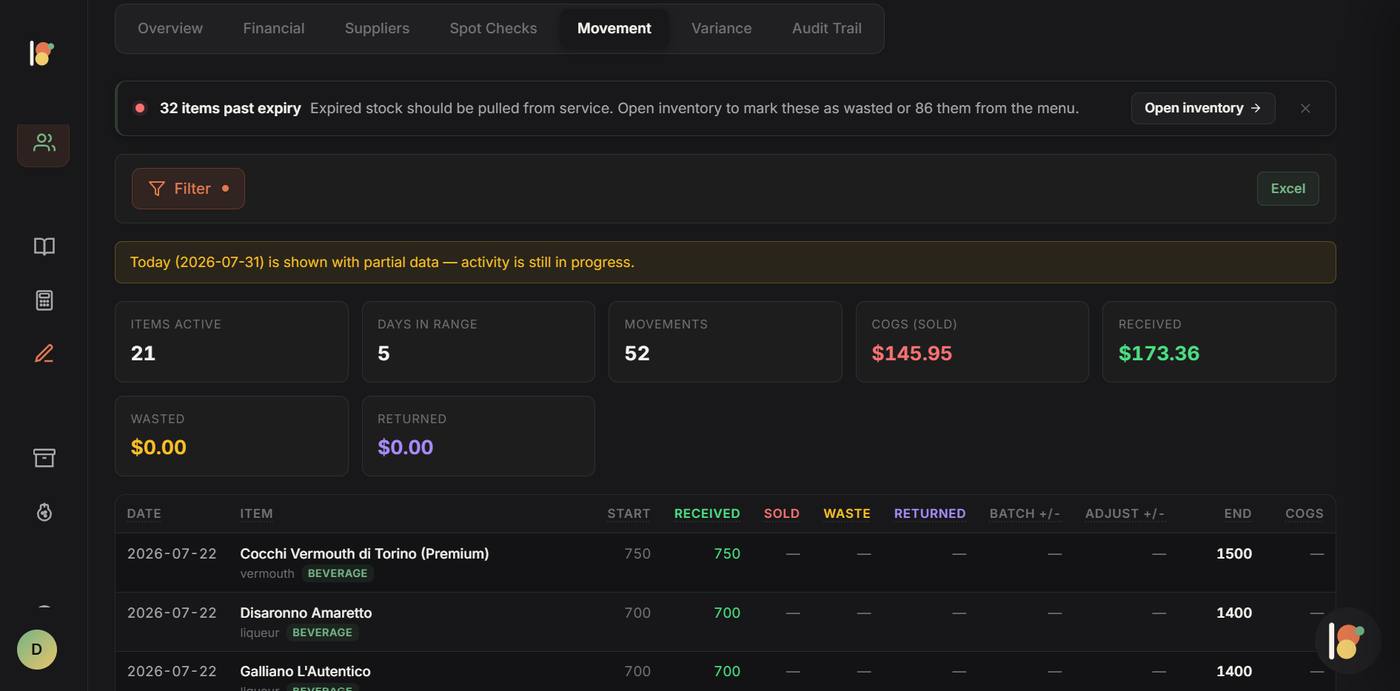Click date 2026-07-22 in Disaronno row

pyautogui.click(x=172, y=613)
